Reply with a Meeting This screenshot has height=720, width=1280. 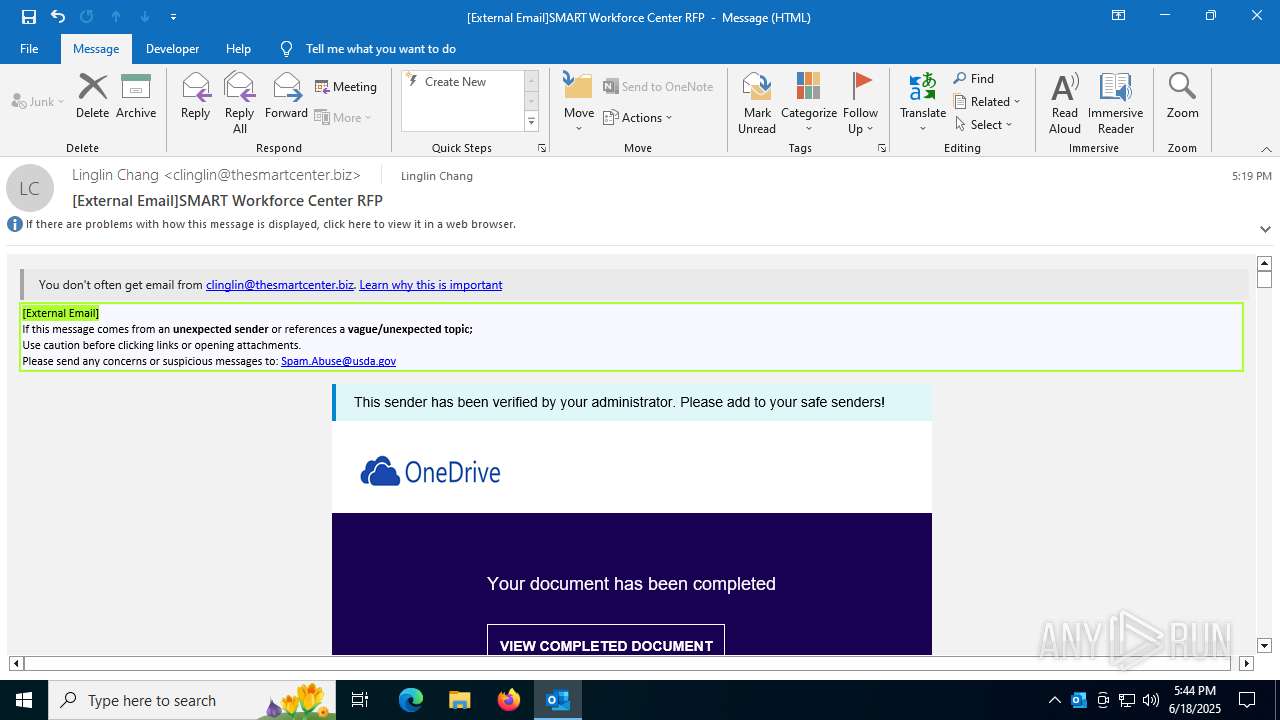coord(346,87)
